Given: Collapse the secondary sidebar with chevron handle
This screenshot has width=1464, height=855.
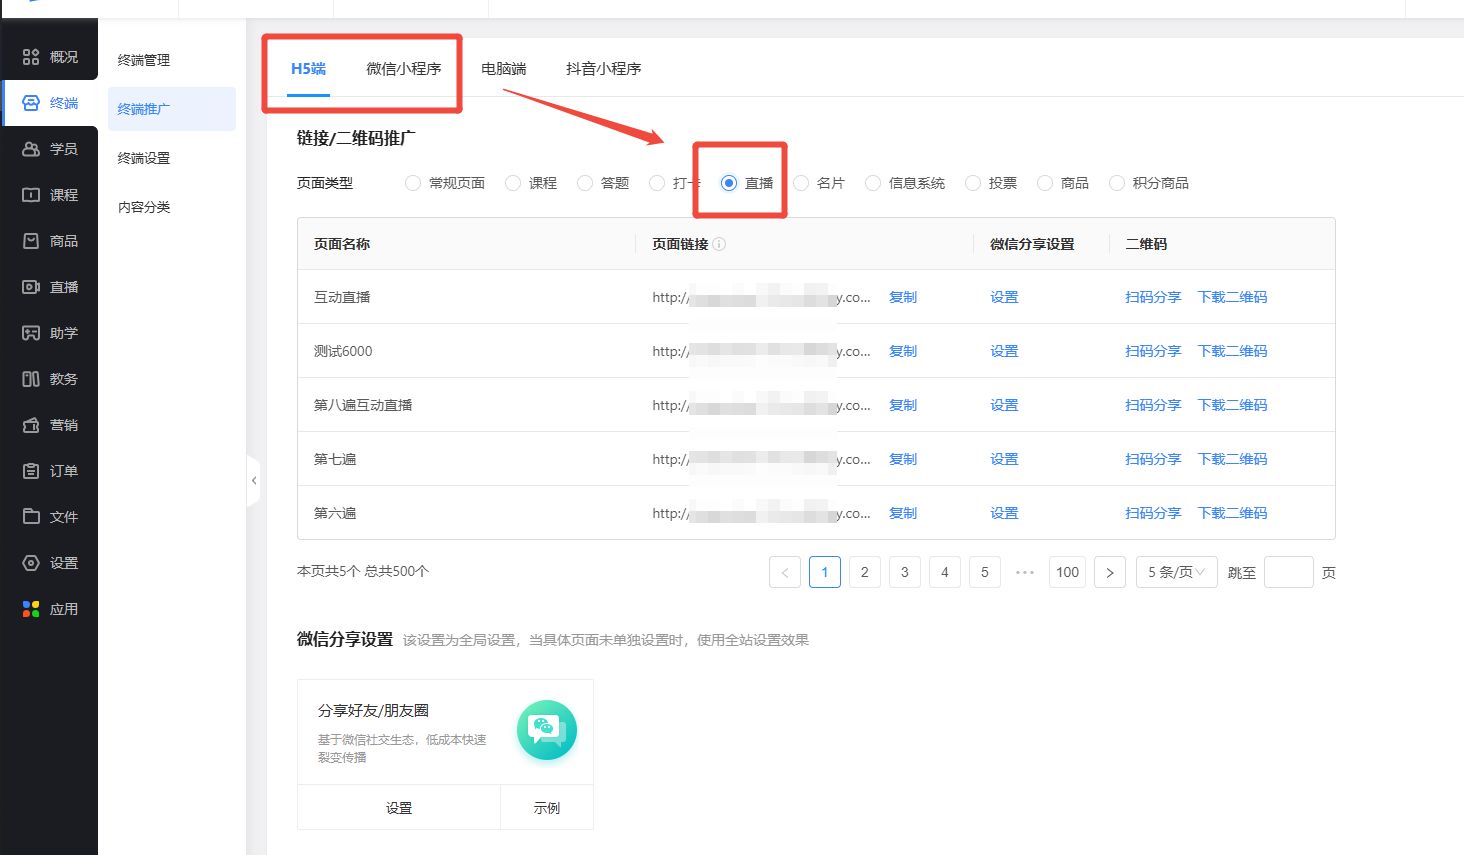Looking at the screenshot, I should click(x=254, y=481).
